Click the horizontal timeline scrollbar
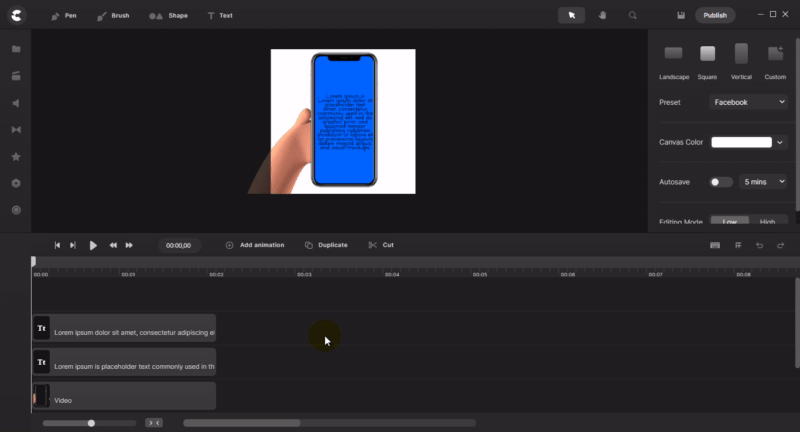The width and height of the screenshot is (800, 432). coord(242,423)
